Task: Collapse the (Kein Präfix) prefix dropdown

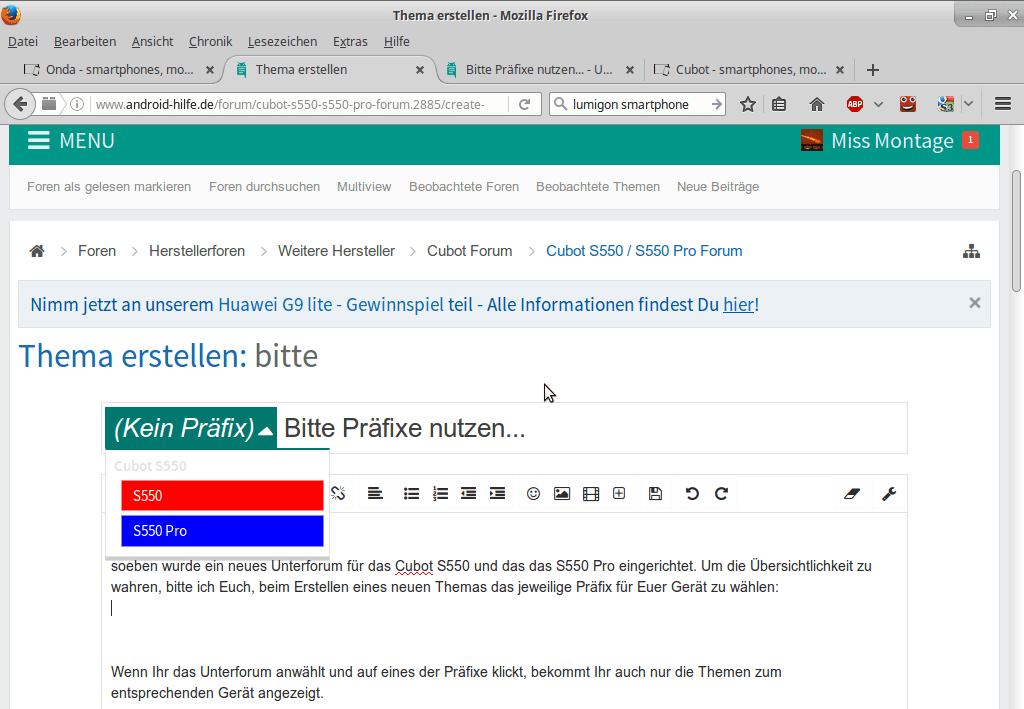Action: click(191, 429)
